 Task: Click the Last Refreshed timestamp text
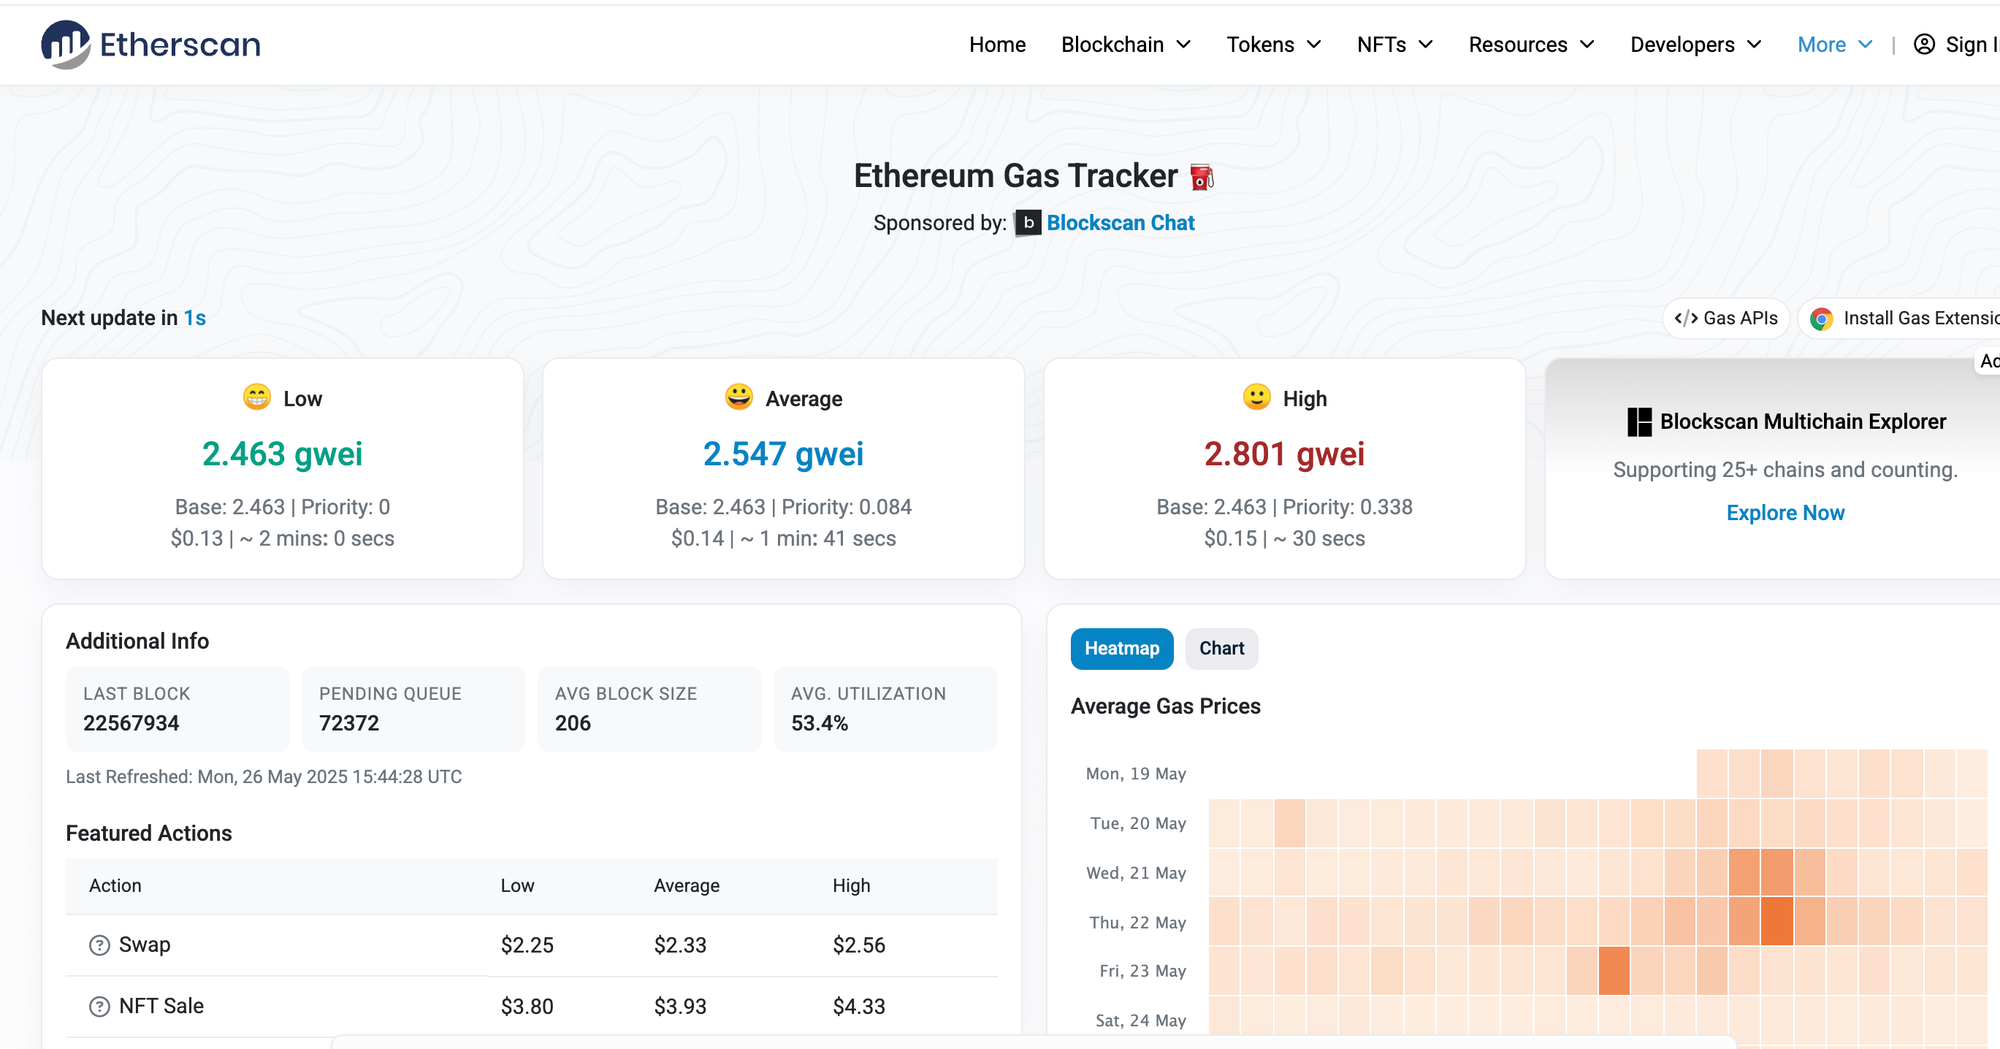click(264, 777)
